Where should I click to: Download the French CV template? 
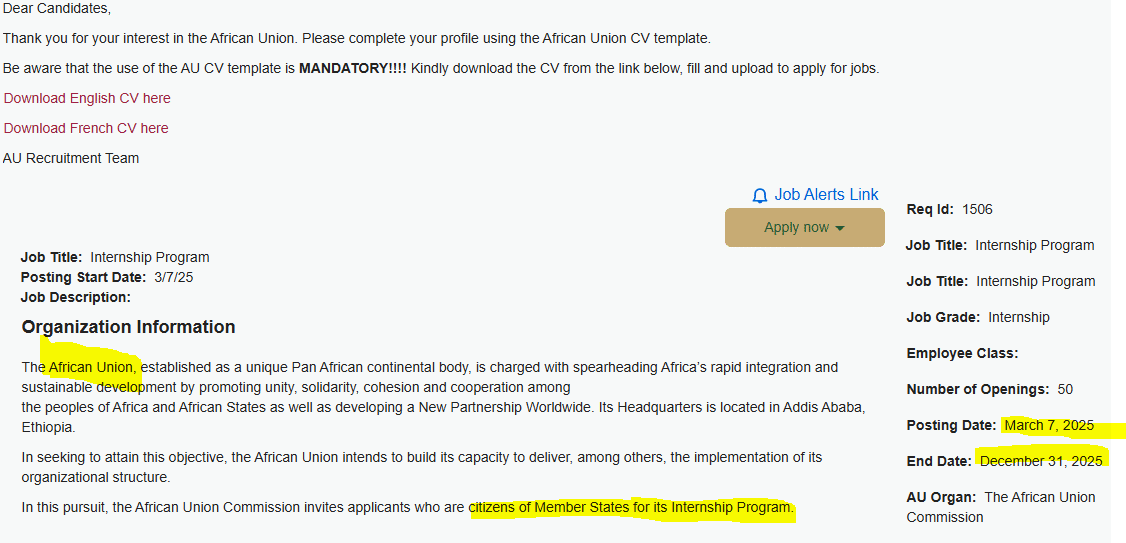click(x=86, y=128)
